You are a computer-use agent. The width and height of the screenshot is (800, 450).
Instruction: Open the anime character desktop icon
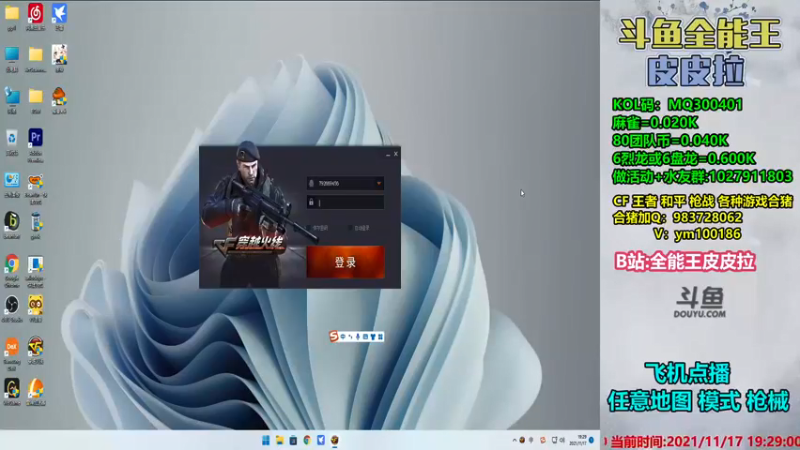coord(59,55)
